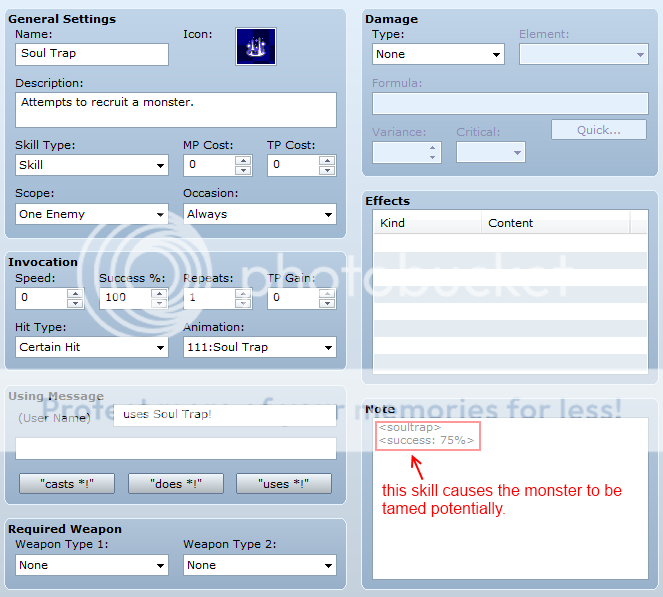Expand the Weapon Type 1 dropdown

[x=92, y=565]
